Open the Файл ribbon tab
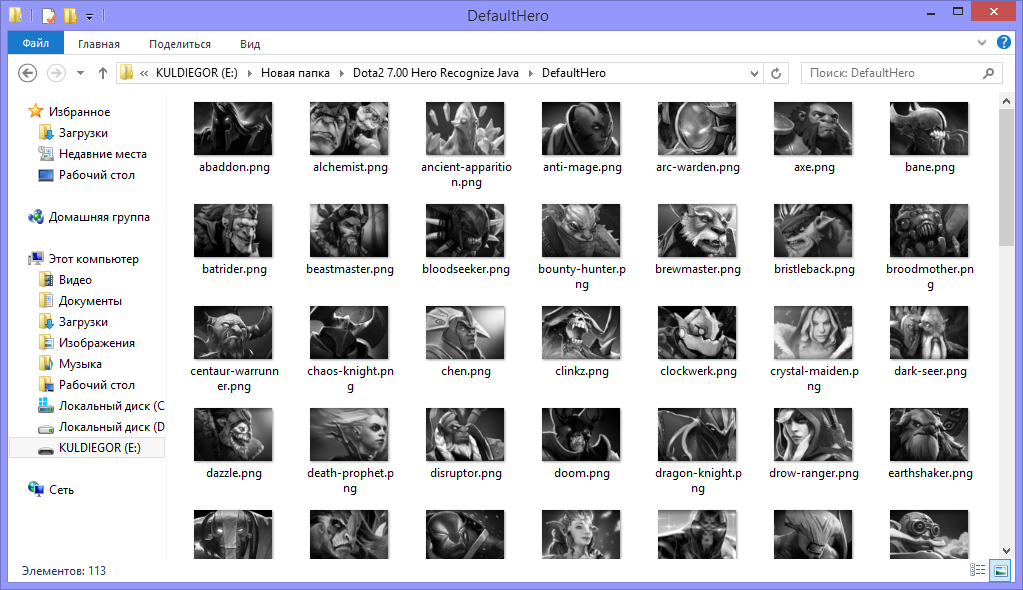This screenshot has height=590, width=1023. click(x=36, y=43)
